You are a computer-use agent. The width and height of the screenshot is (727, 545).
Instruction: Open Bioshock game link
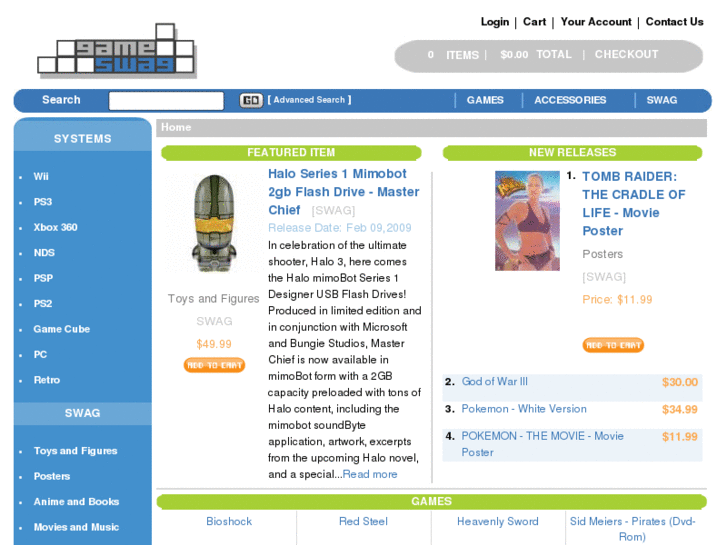(229, 521)
